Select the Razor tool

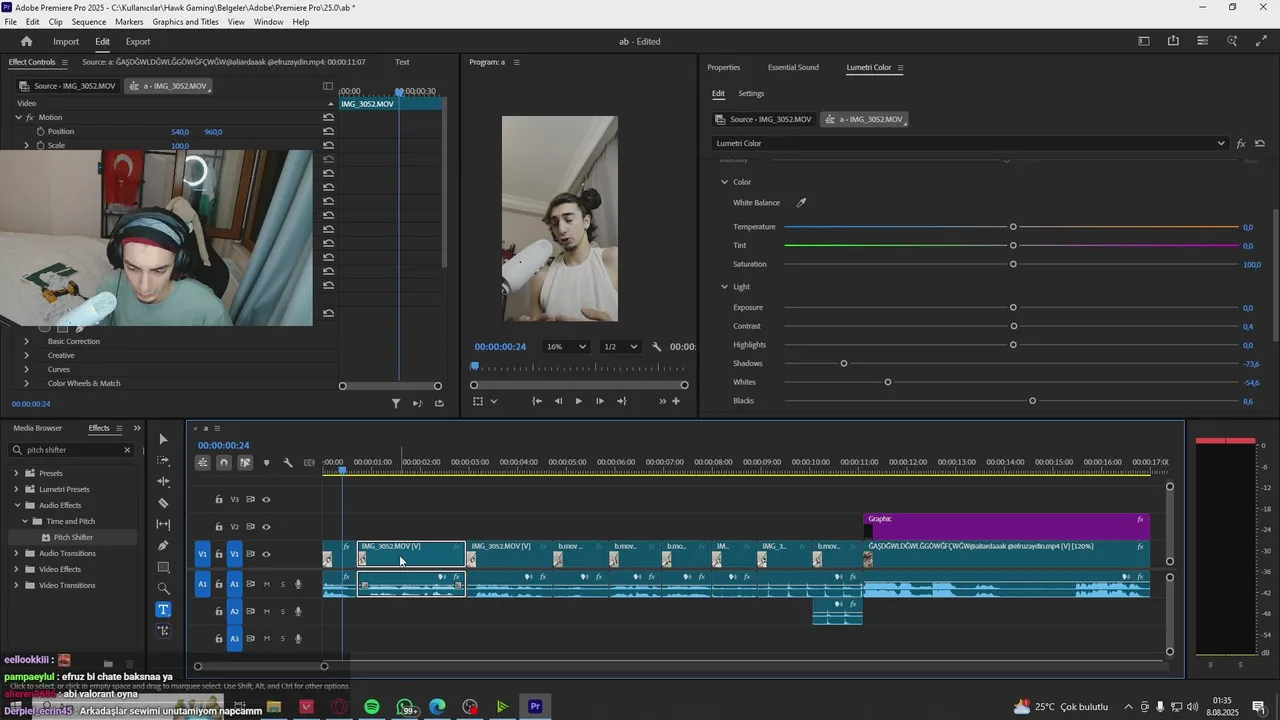(163, 503)
